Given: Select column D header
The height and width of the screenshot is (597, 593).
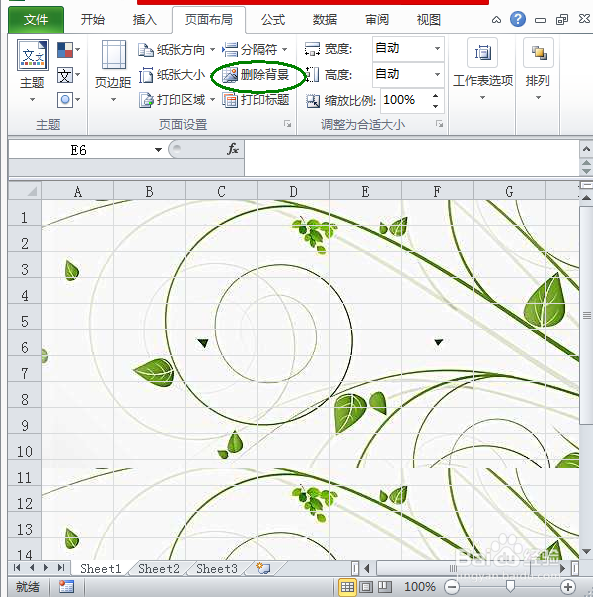Looking at the screenshot, I should coord(293,191).
